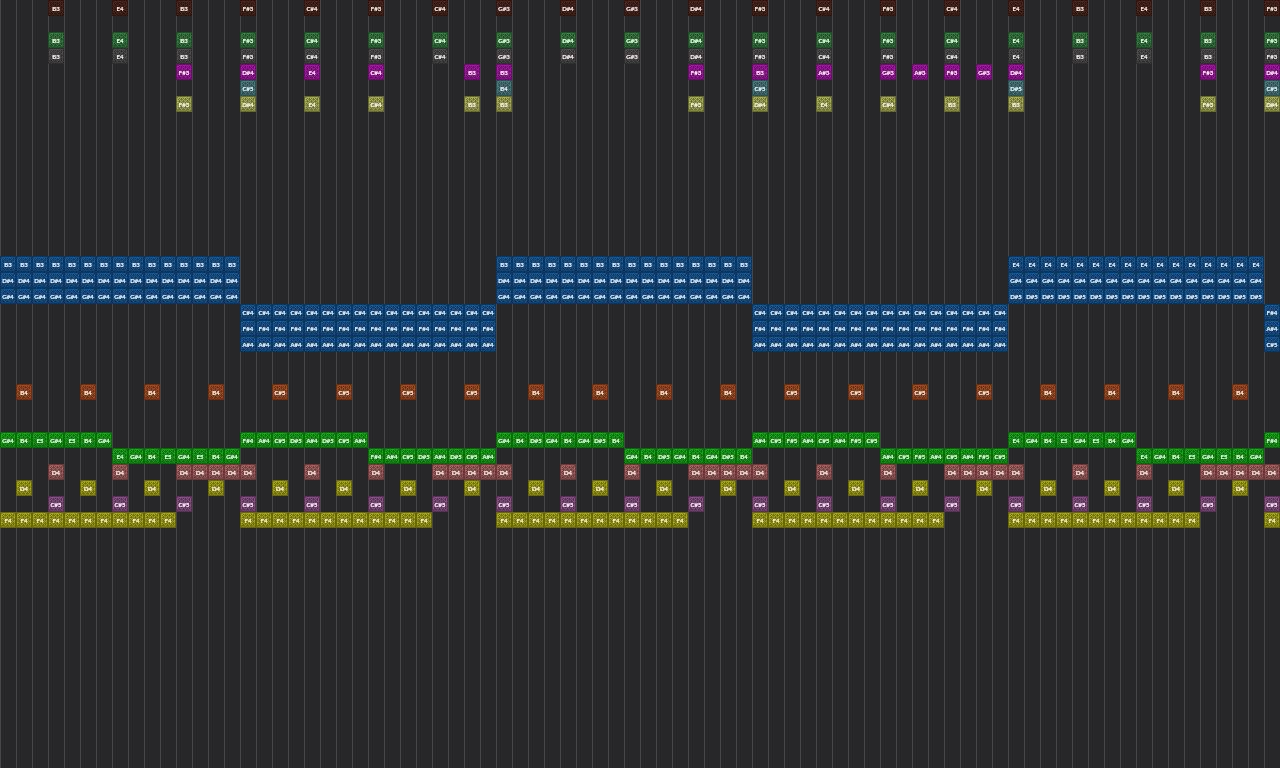Select the first bright green G#4 note
The height and width of the screenshot is (768, 1280).
8,440
